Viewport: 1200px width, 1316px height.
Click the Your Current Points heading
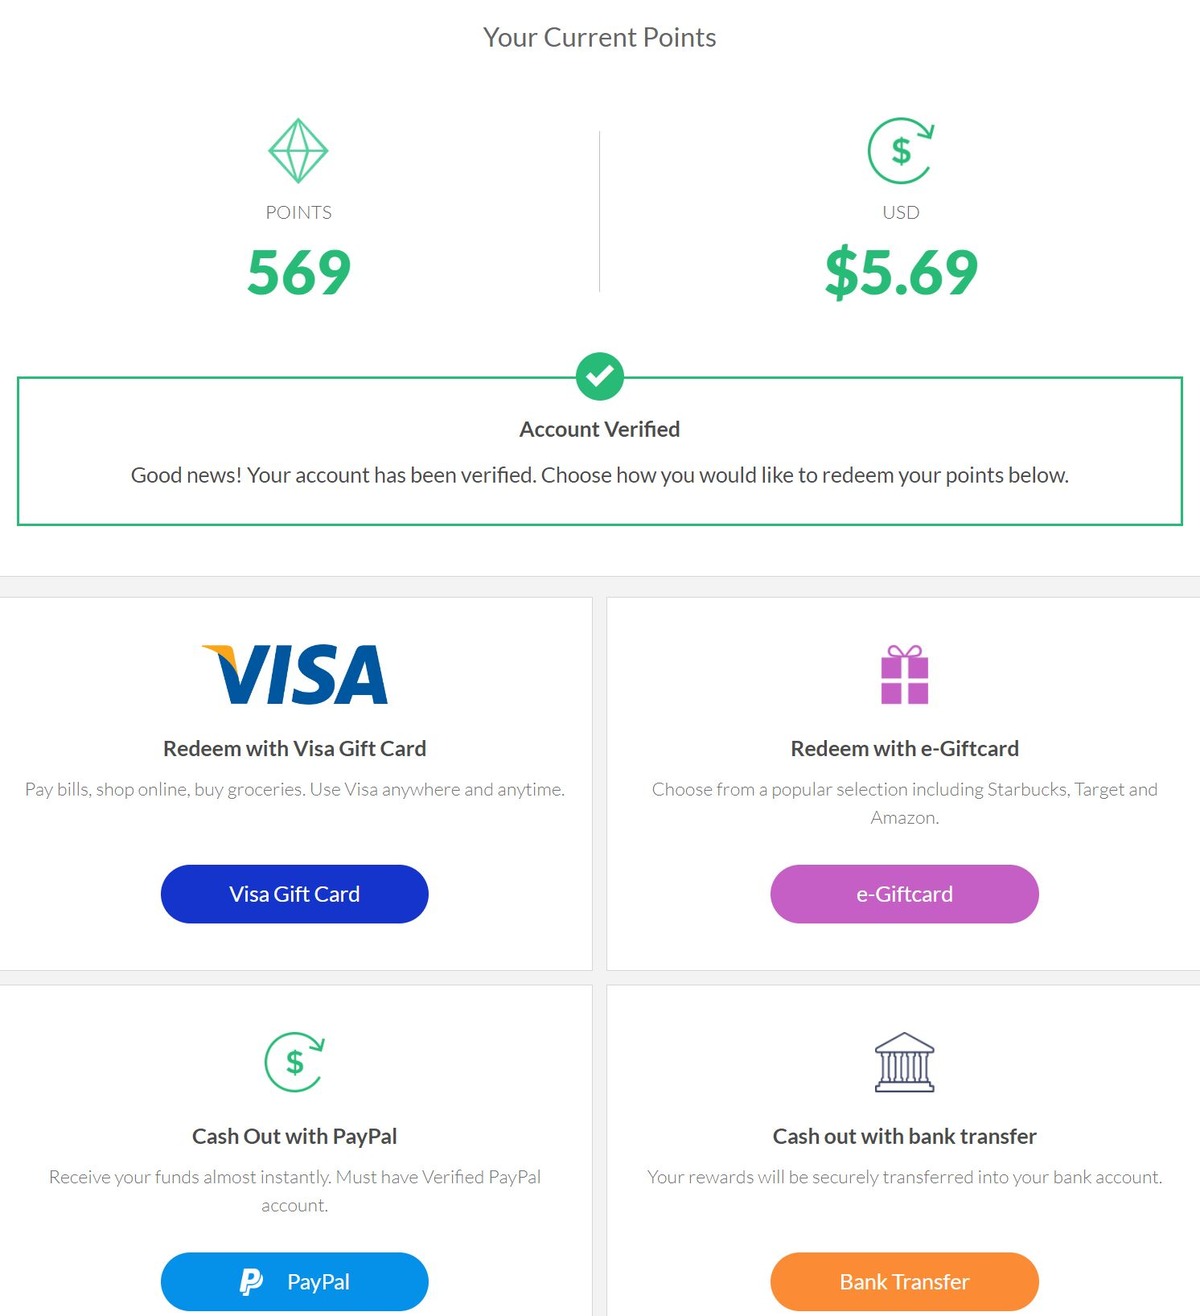599,37
